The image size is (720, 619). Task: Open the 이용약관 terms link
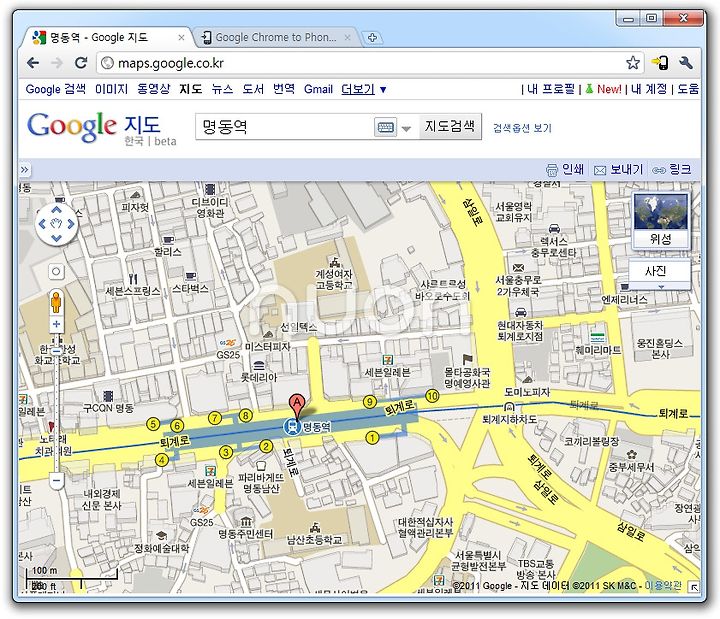pos(663,585)
